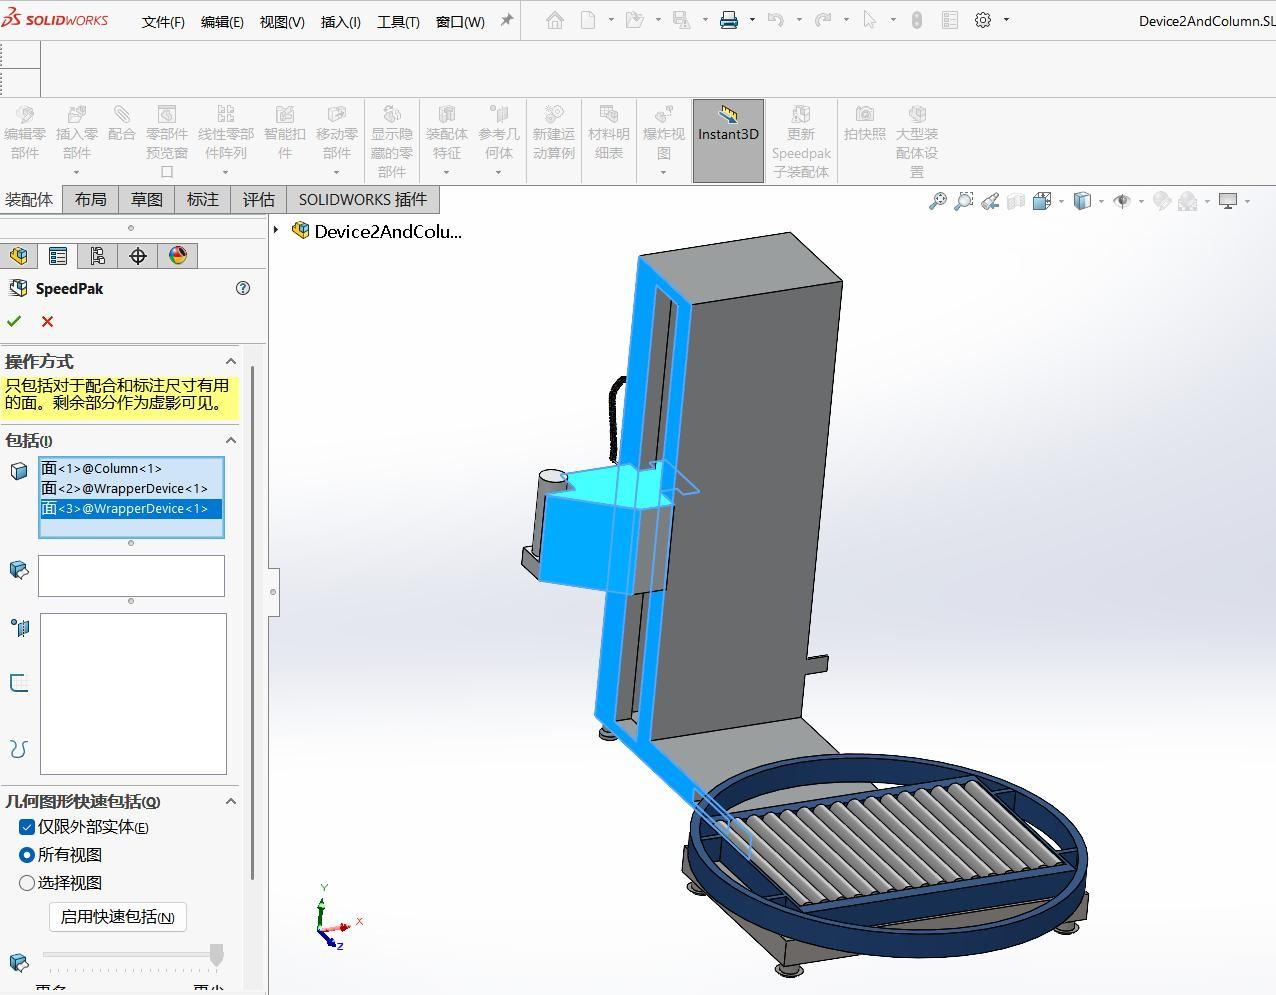Open the 插入(I) menu

click(341, 21)
